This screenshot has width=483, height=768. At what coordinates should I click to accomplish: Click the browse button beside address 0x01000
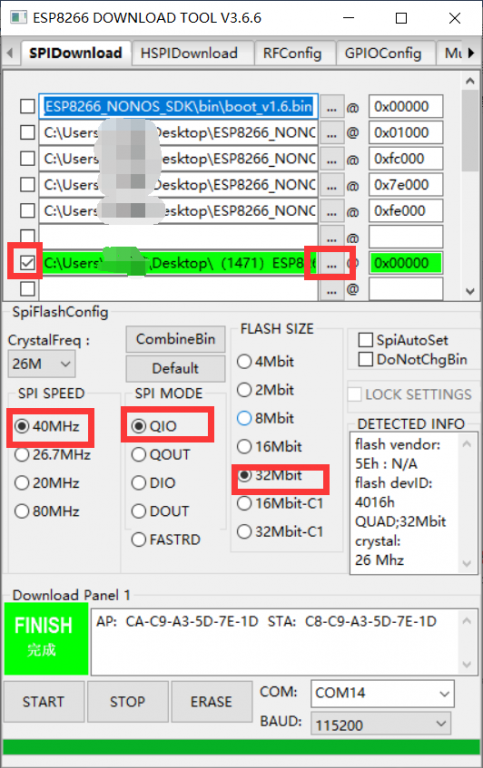pos(332,133)
